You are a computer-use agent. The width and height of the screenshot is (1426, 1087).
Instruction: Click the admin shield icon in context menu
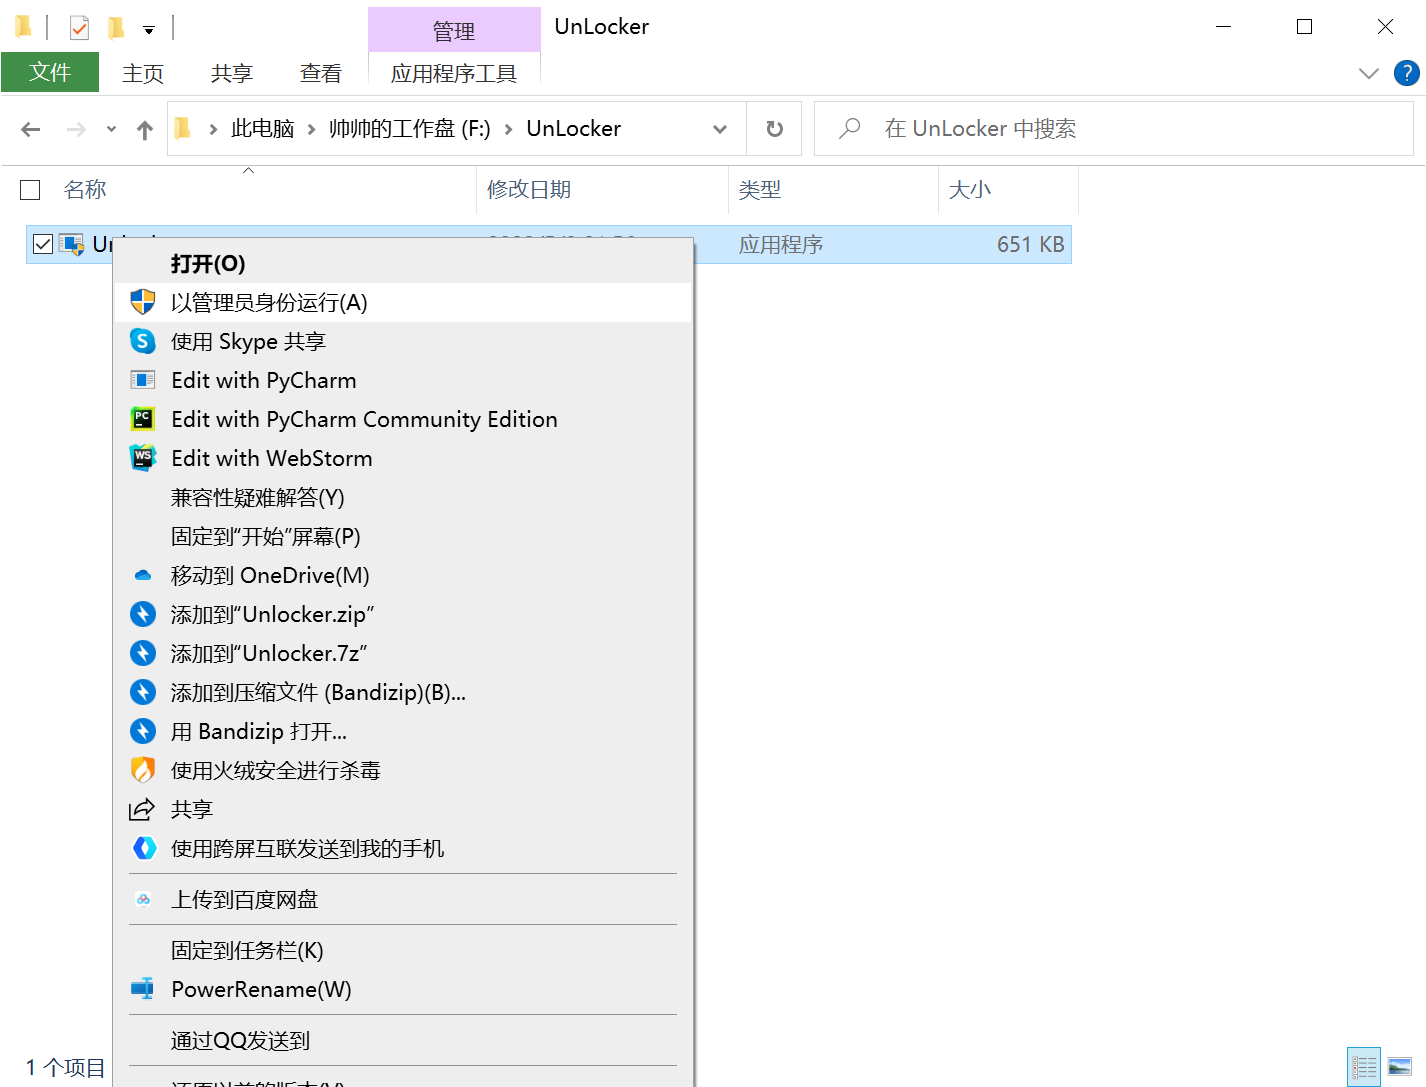pos(143,302)
